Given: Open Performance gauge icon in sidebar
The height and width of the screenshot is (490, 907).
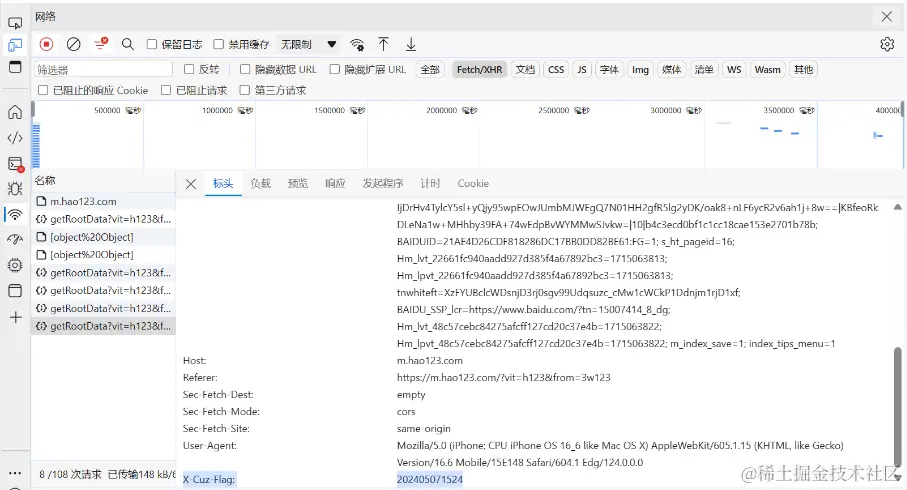Looking at the screenshot, I should (15, 239).
